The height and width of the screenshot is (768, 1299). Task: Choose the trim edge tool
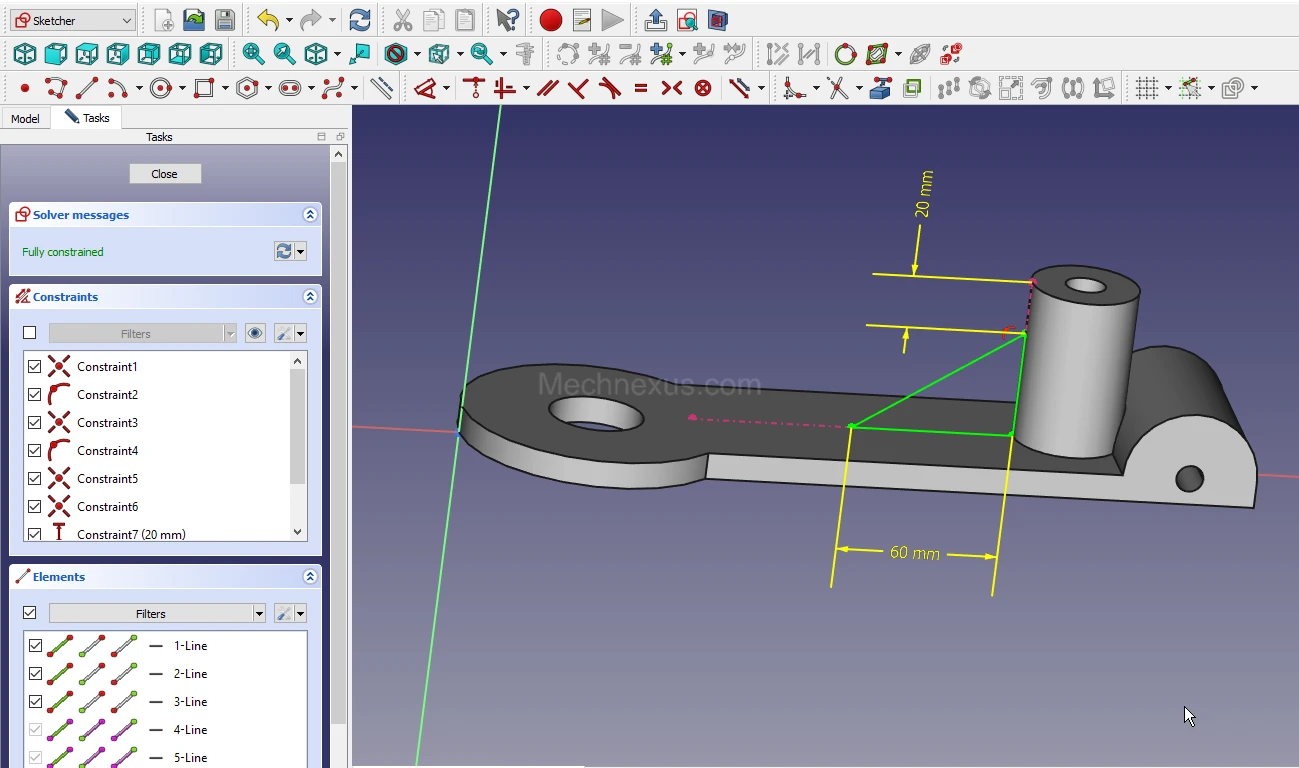click(837, 89)
